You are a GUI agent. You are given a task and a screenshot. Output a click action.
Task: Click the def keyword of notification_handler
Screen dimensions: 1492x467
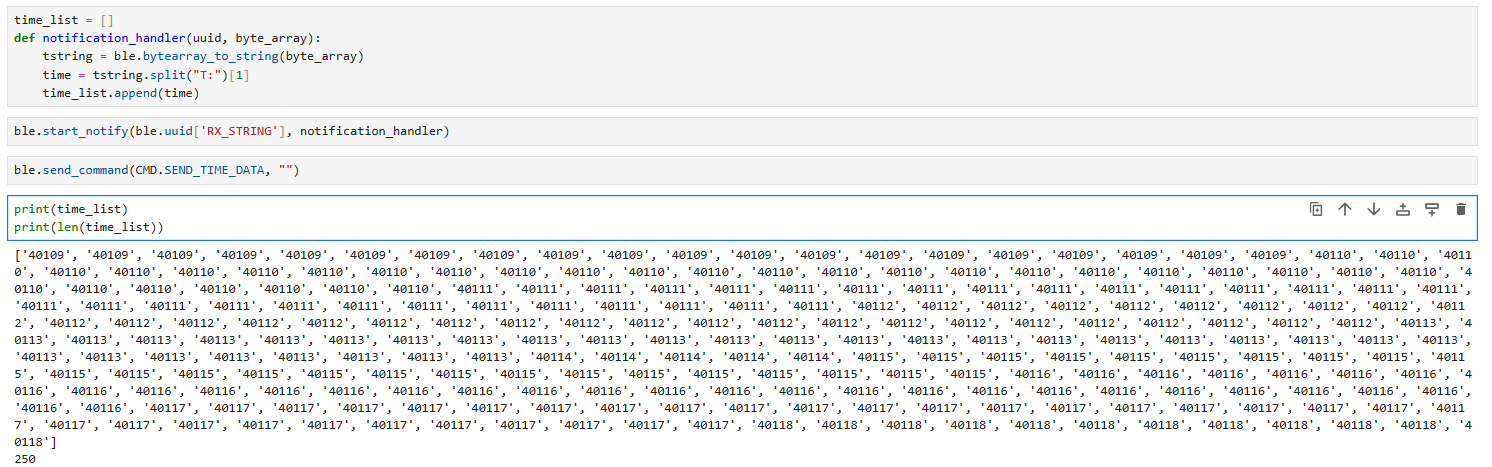coord(24,38)
